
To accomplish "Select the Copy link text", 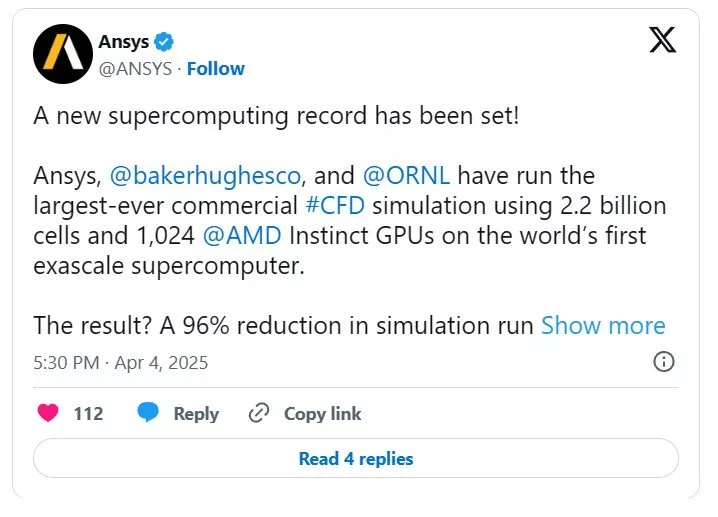I will [x=322, y=413].
